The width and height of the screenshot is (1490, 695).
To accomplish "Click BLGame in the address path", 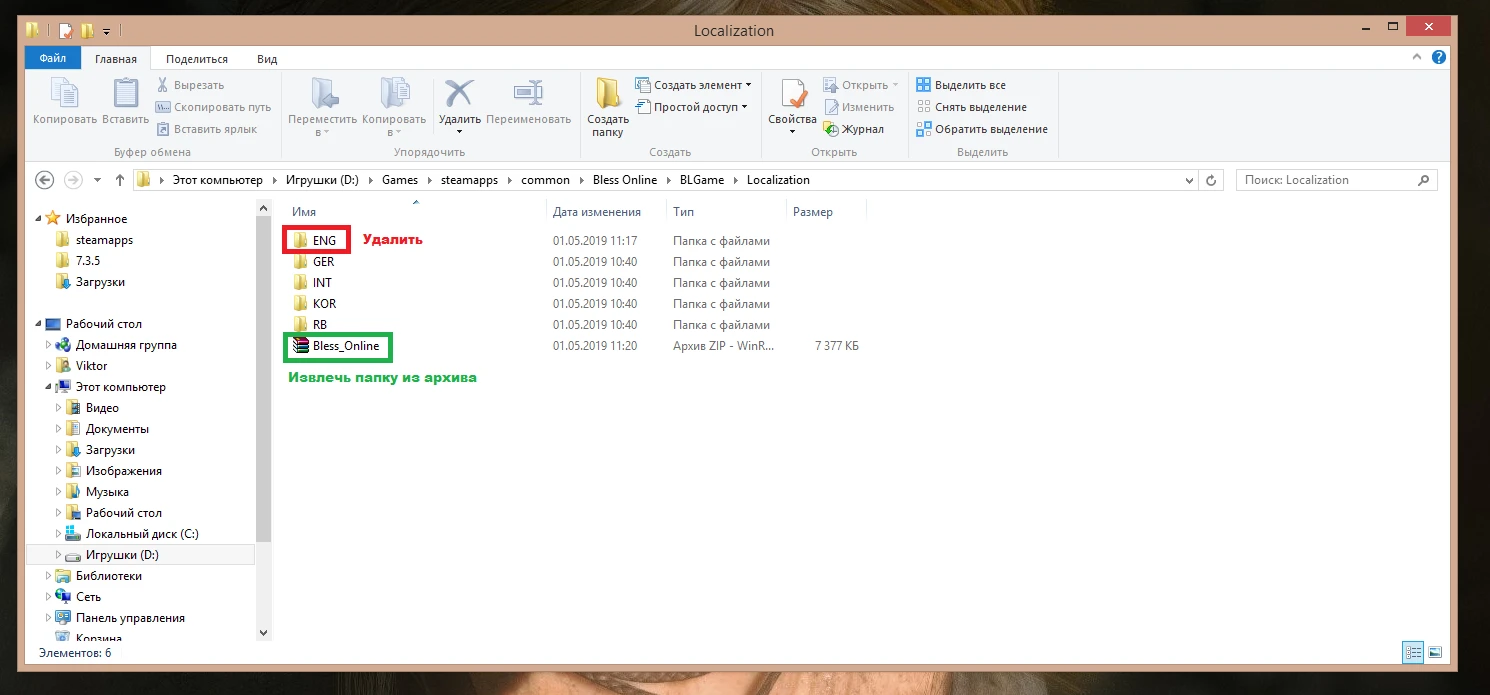I will tap(702, 180).
